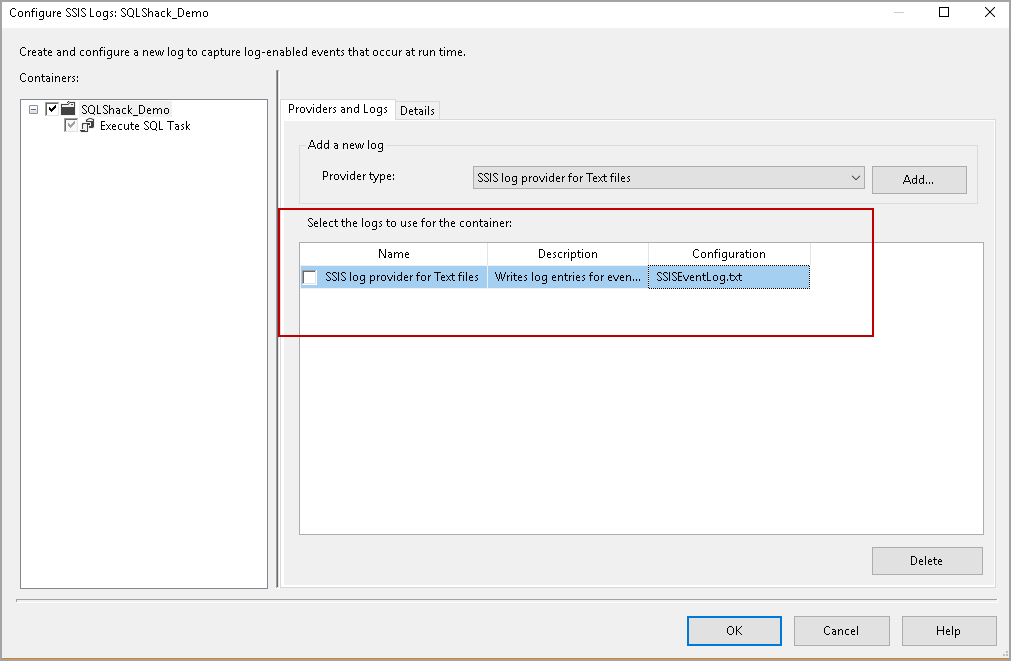
Task: Open Help for SSIS logging
Action: (948, 631)
